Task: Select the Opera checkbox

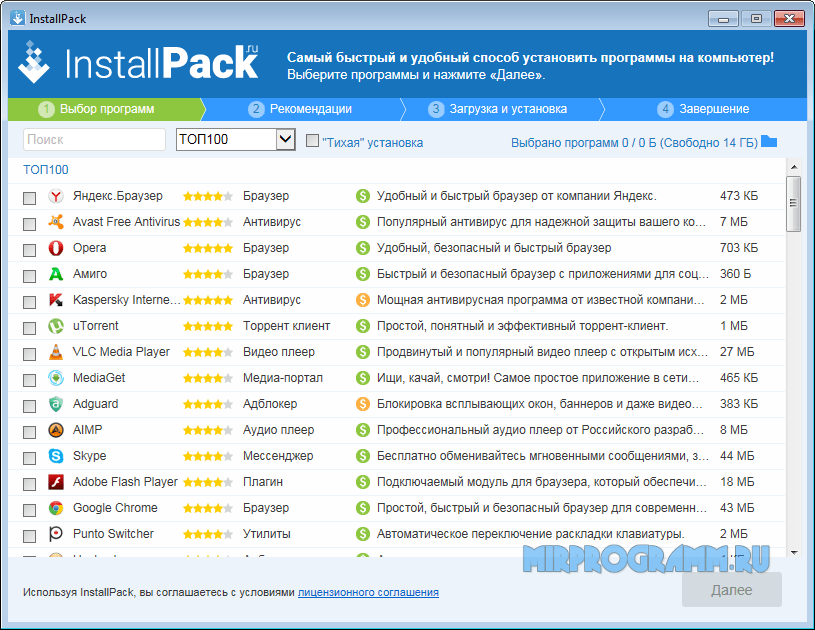Action: (30, 250)
